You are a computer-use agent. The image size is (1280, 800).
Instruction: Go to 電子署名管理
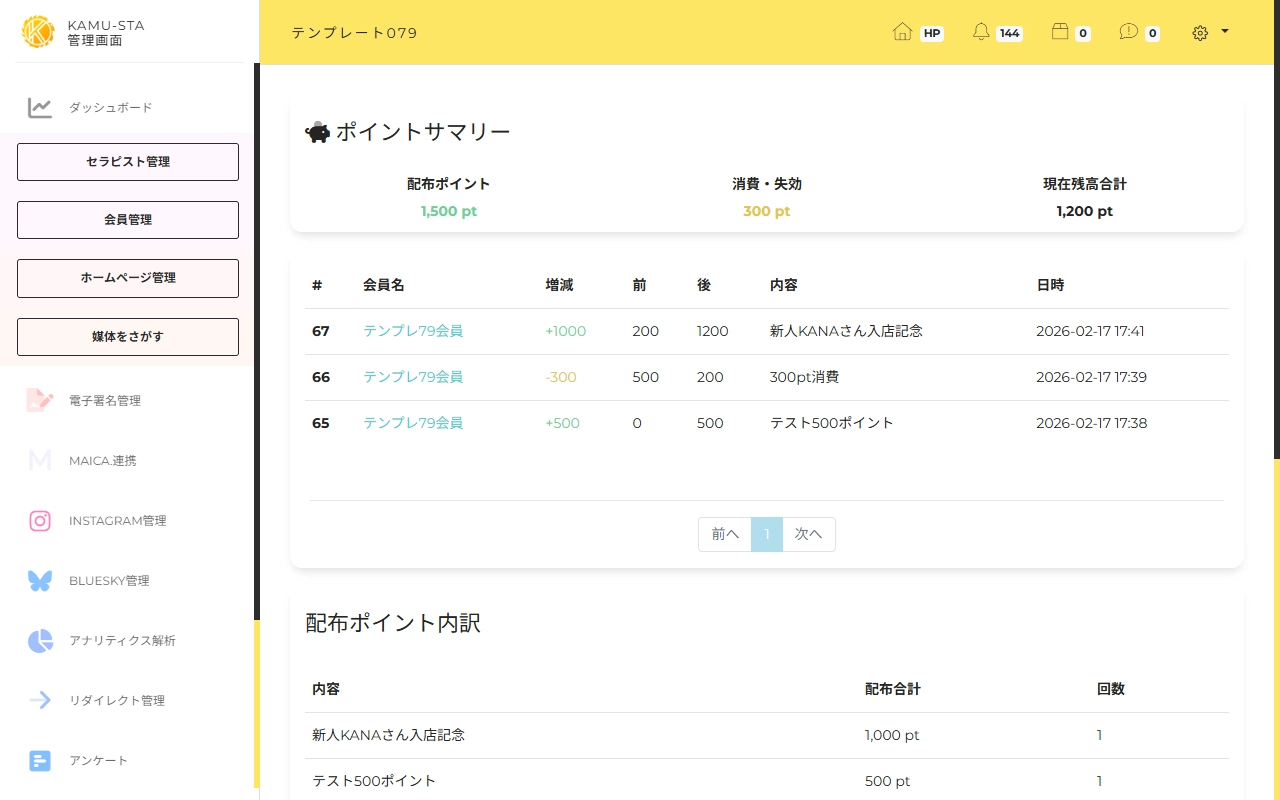point(105,401)
